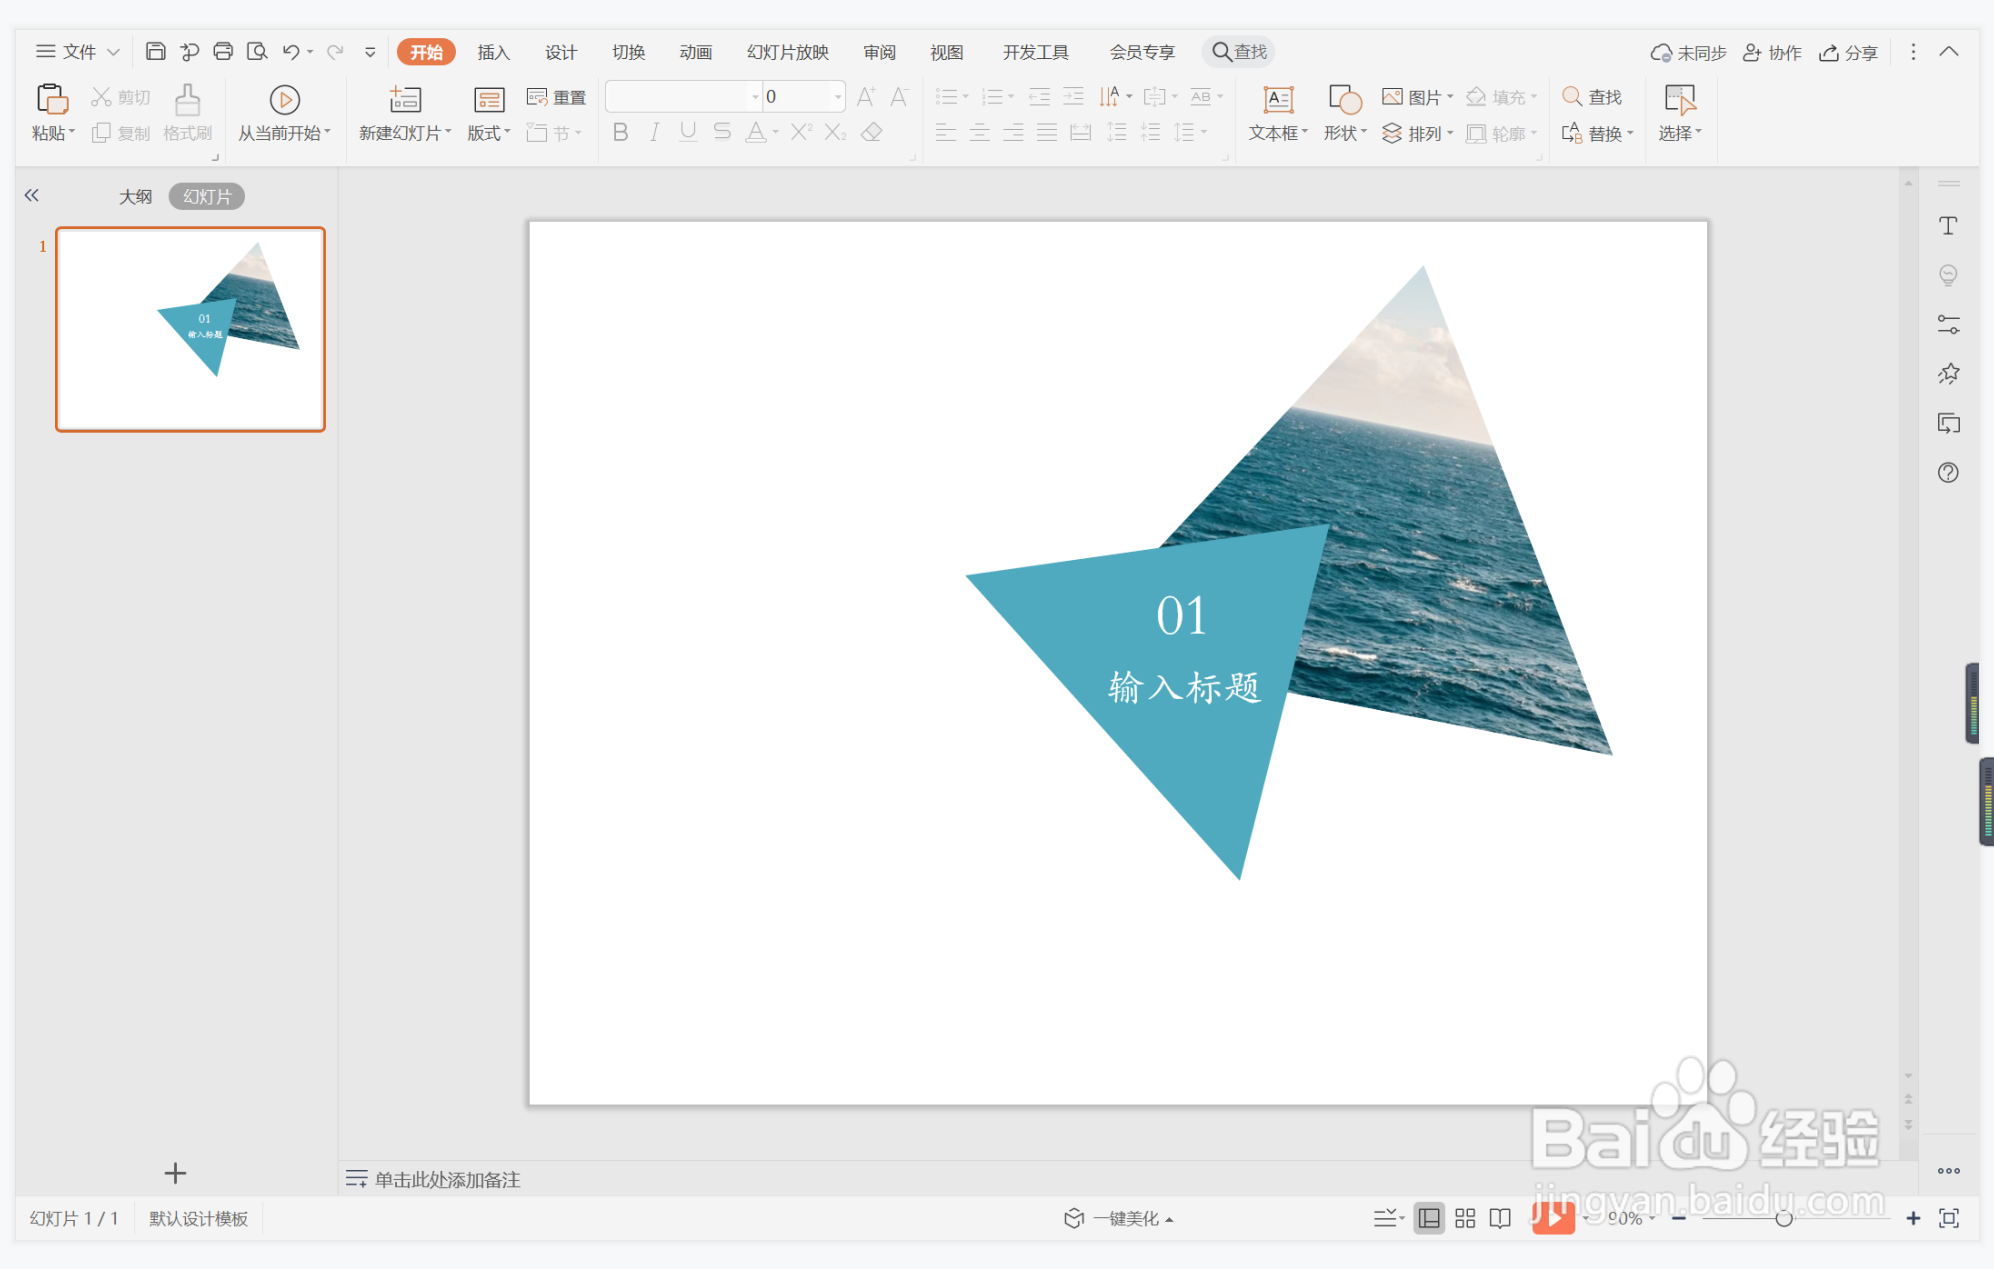Decrease font size icon
The height and width of the screenshot is (1269, 1994).
tap(899, 97)
